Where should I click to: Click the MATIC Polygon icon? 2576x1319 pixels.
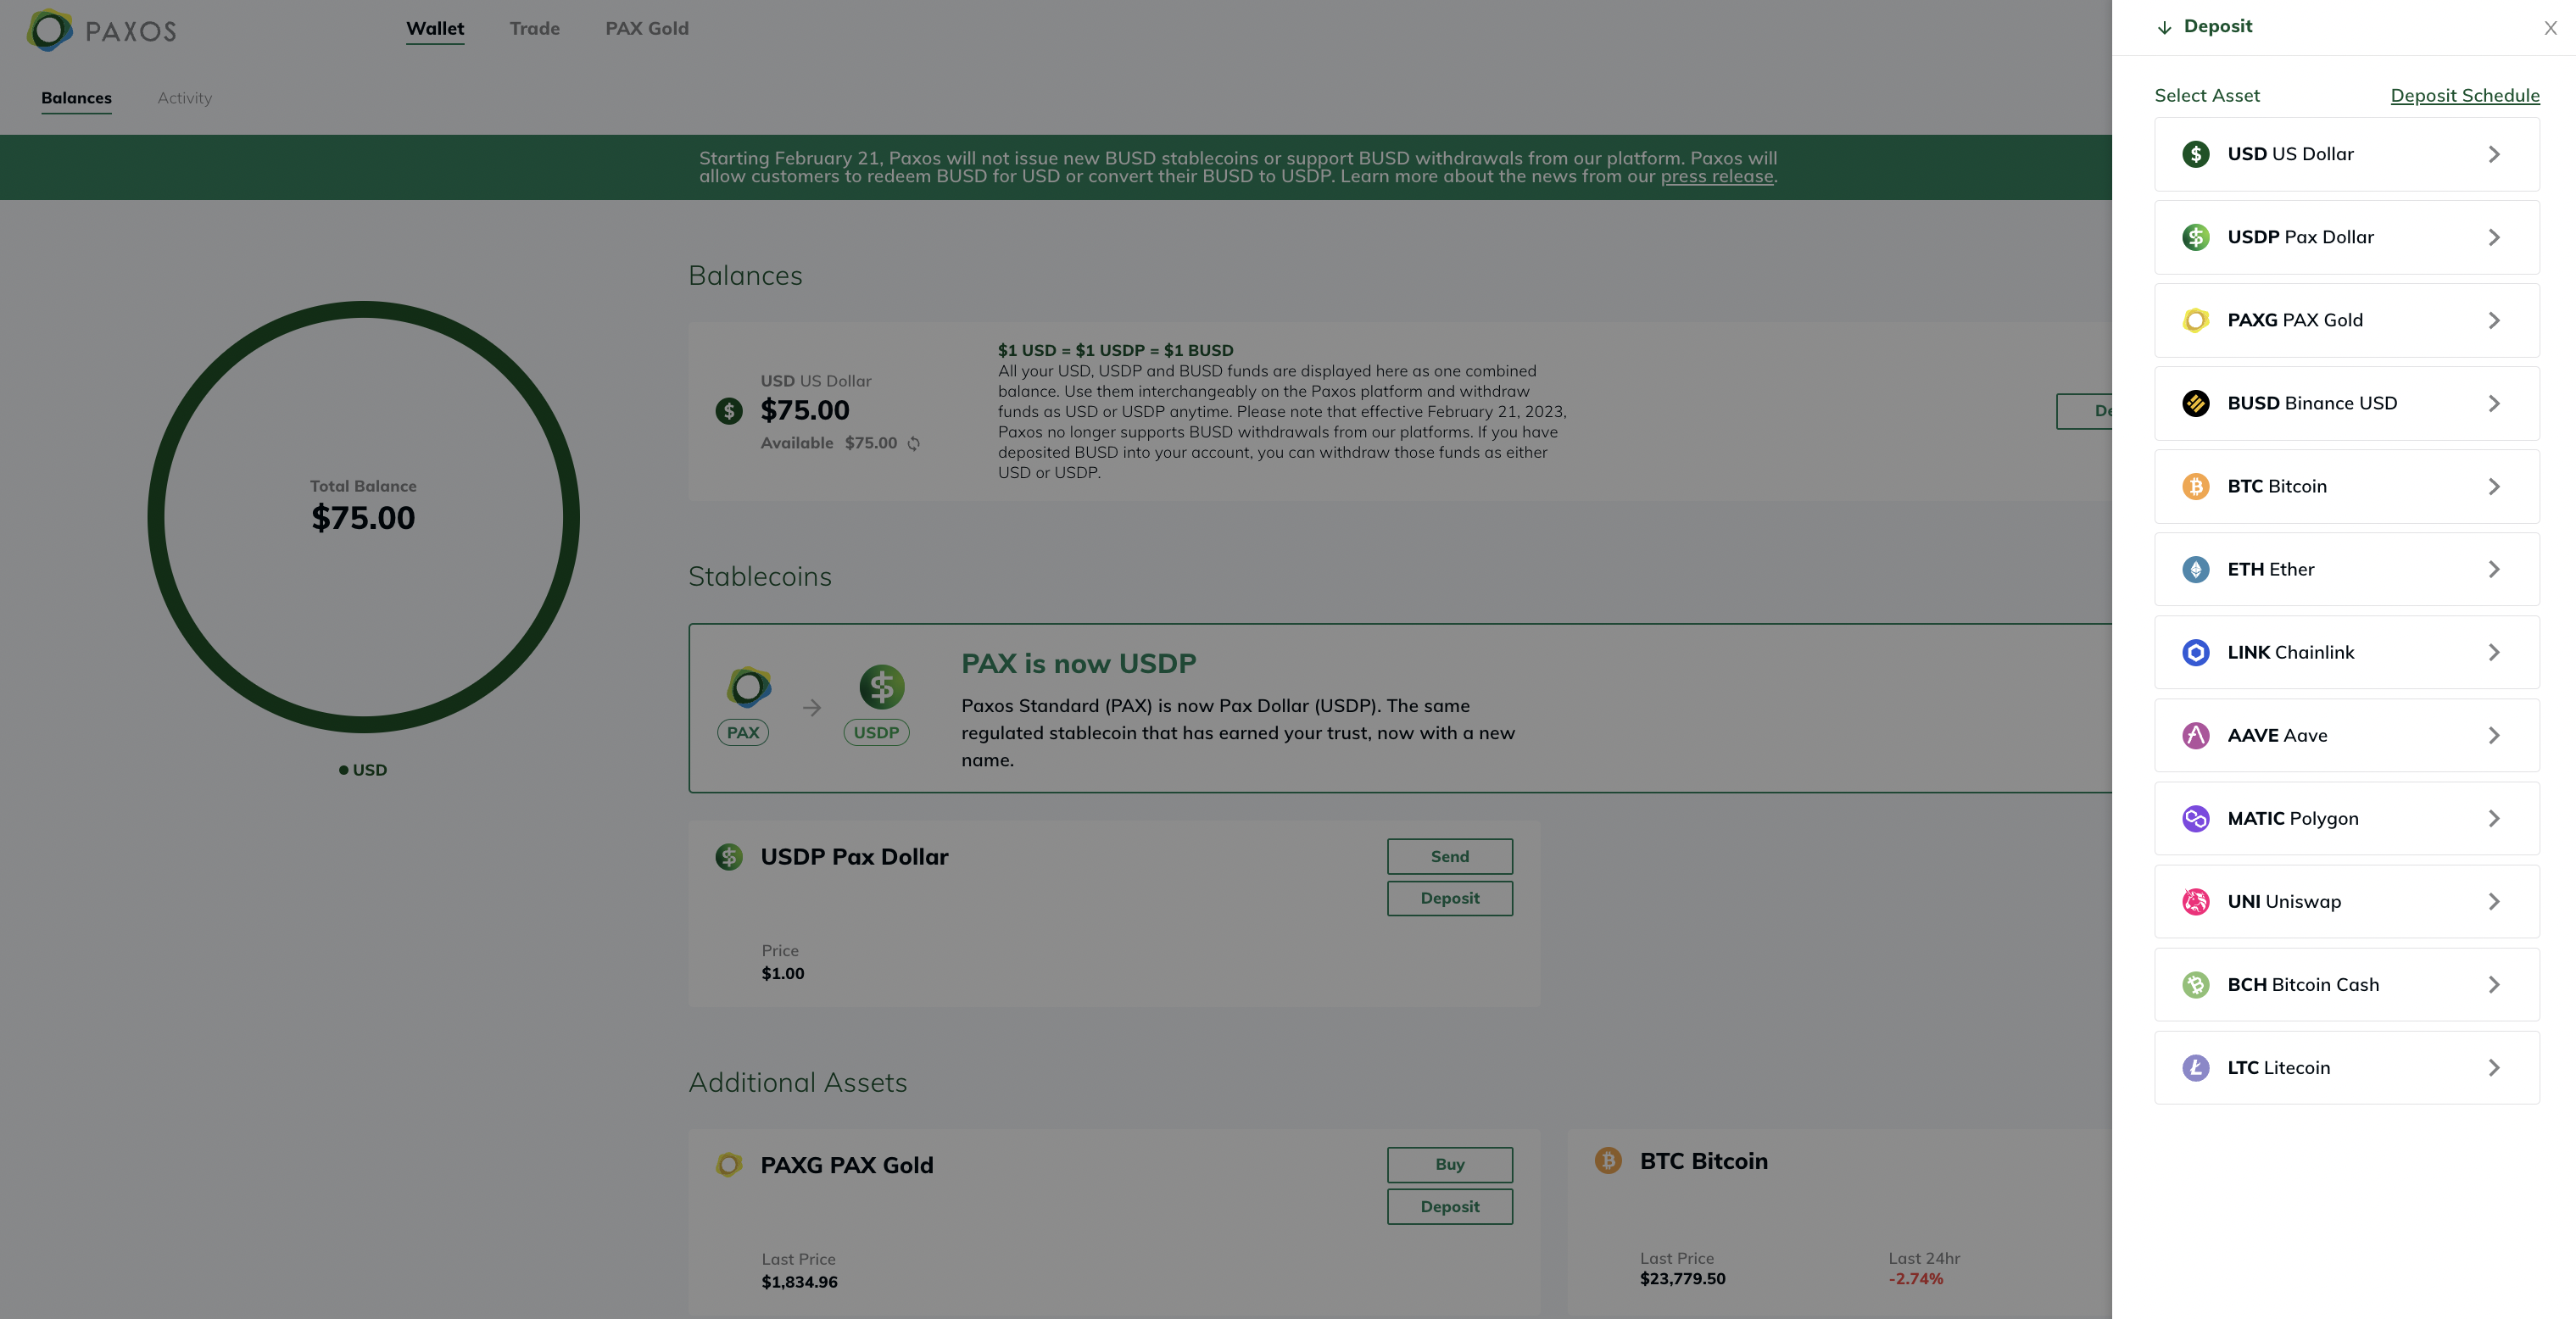[2195, 818]
